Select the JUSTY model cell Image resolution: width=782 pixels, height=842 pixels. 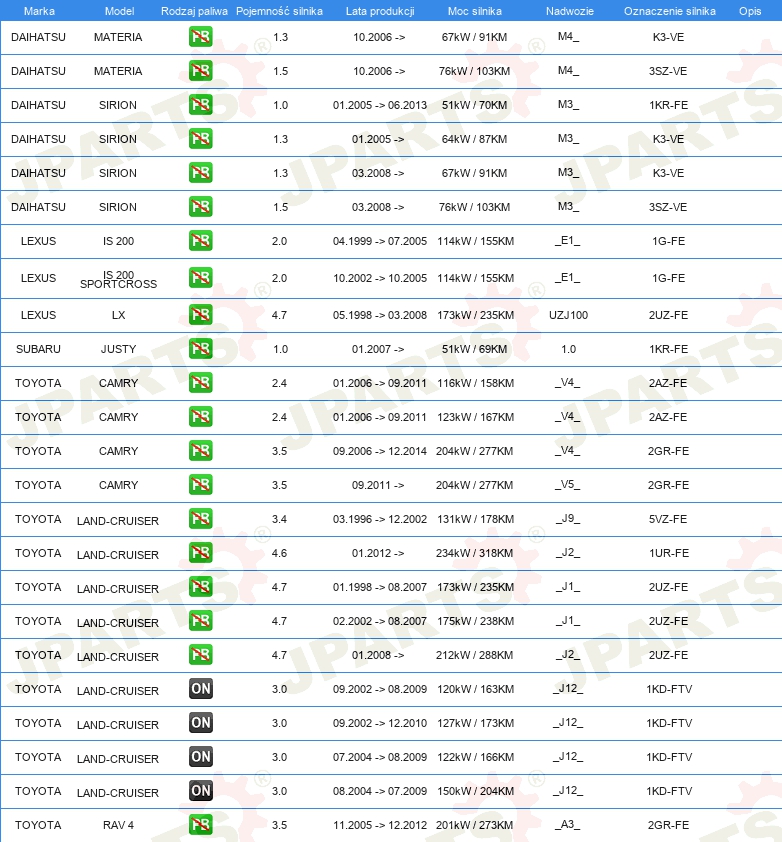click(x=118, y=349)
